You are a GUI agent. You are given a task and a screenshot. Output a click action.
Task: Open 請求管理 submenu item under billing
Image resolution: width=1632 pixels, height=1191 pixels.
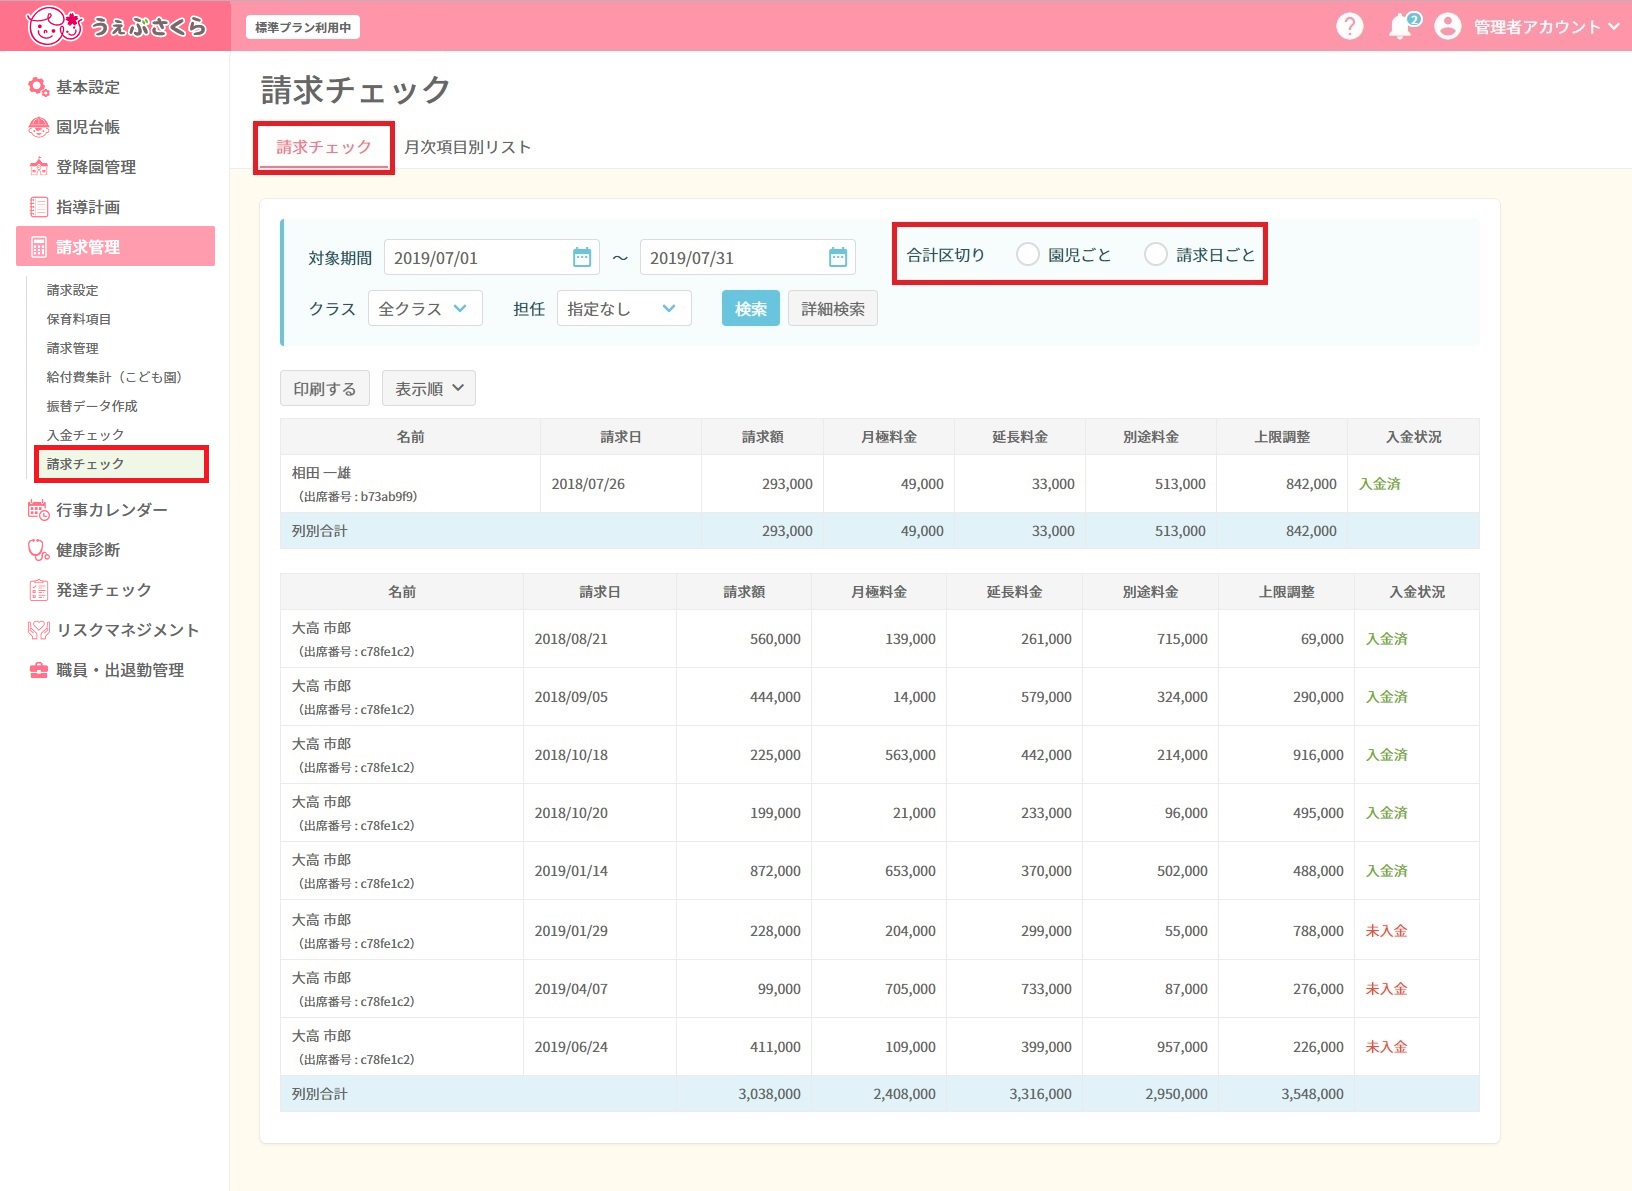[x=73, y=348]
